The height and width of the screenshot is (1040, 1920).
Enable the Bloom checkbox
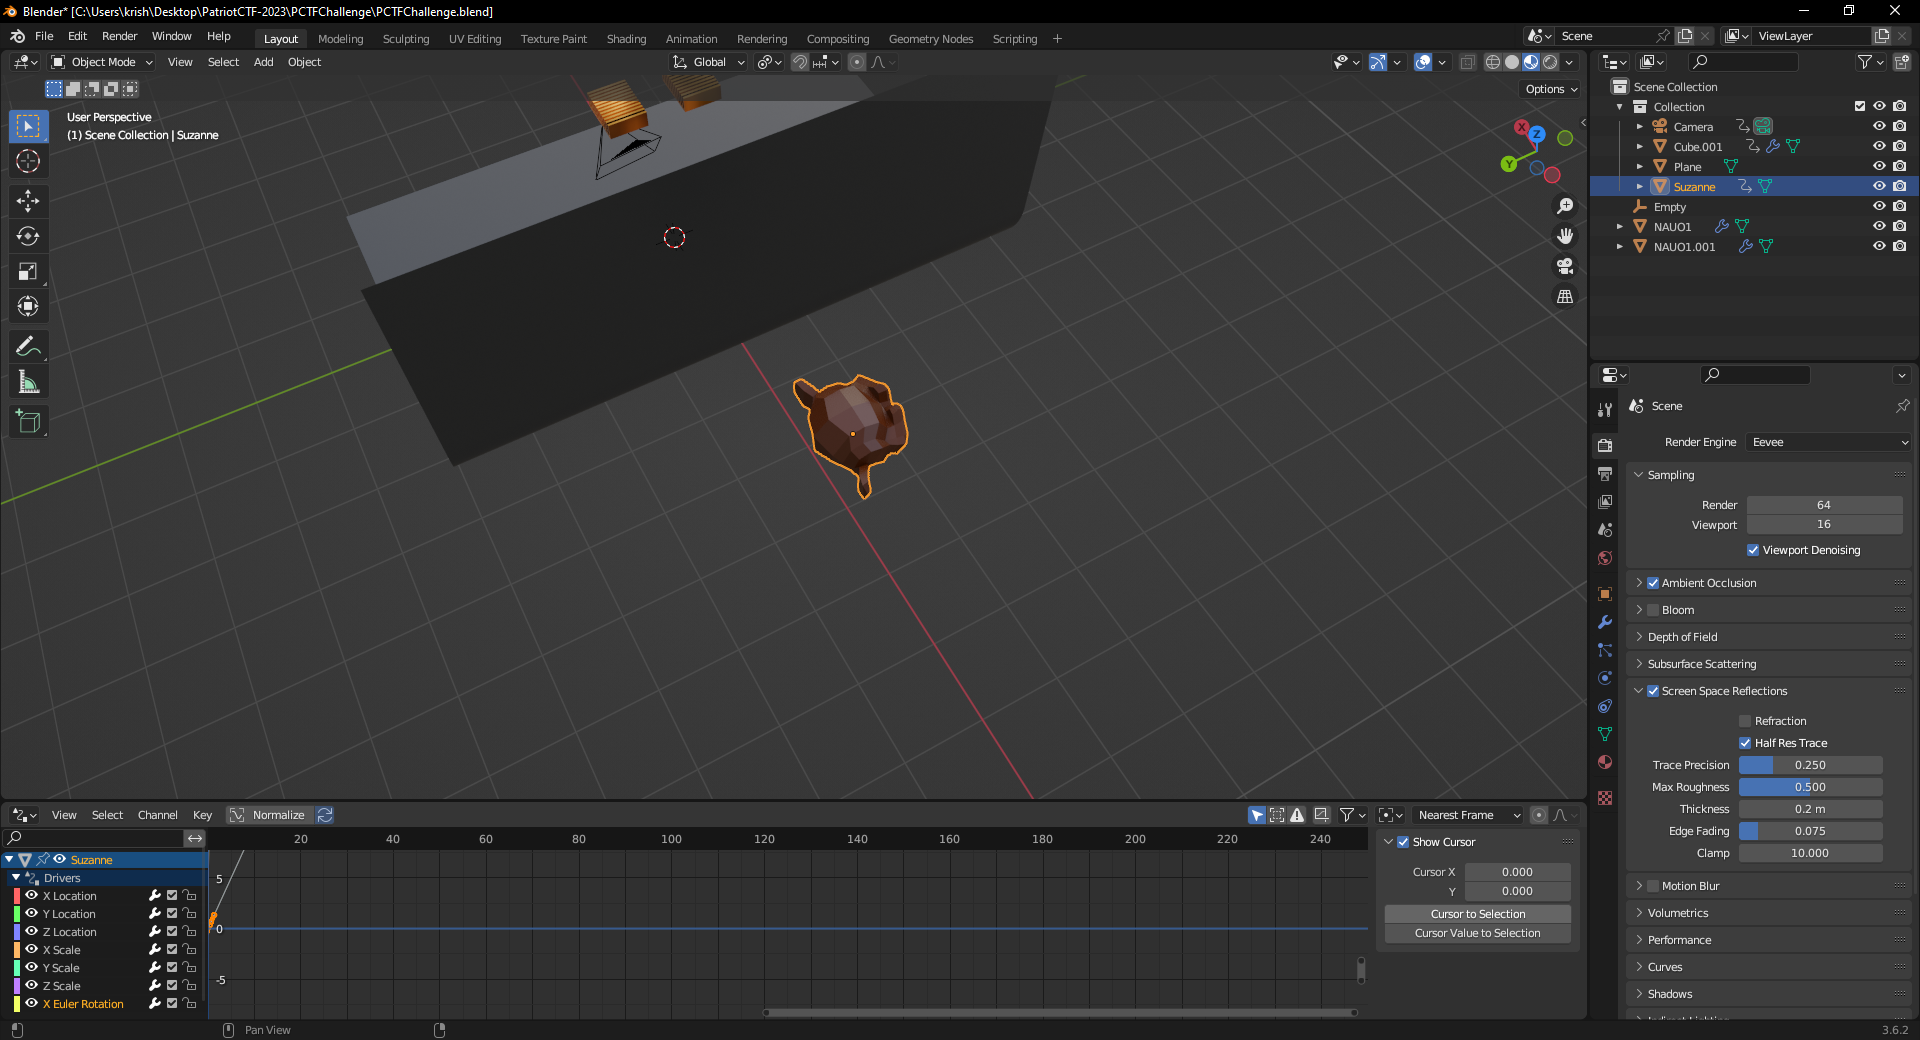(1653, 610)
